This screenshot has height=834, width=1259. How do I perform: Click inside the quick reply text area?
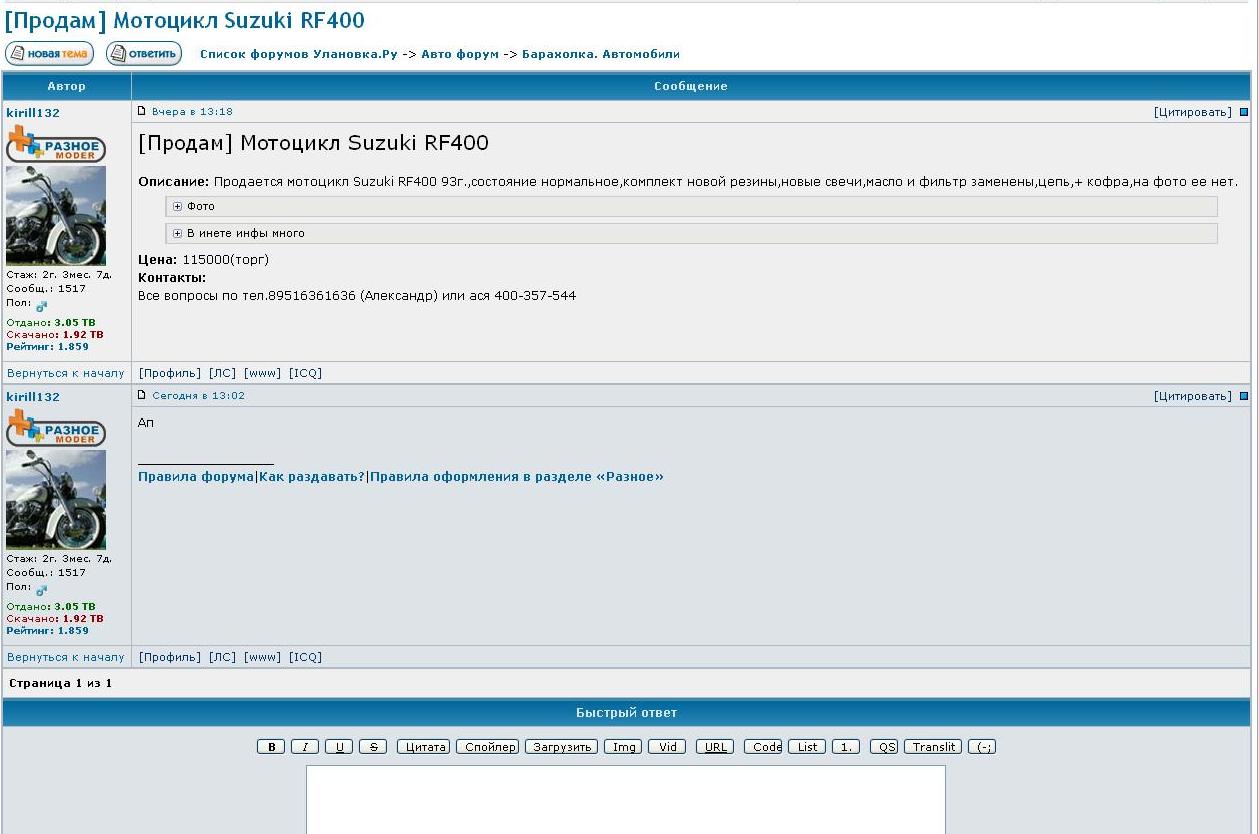point(625,799)
